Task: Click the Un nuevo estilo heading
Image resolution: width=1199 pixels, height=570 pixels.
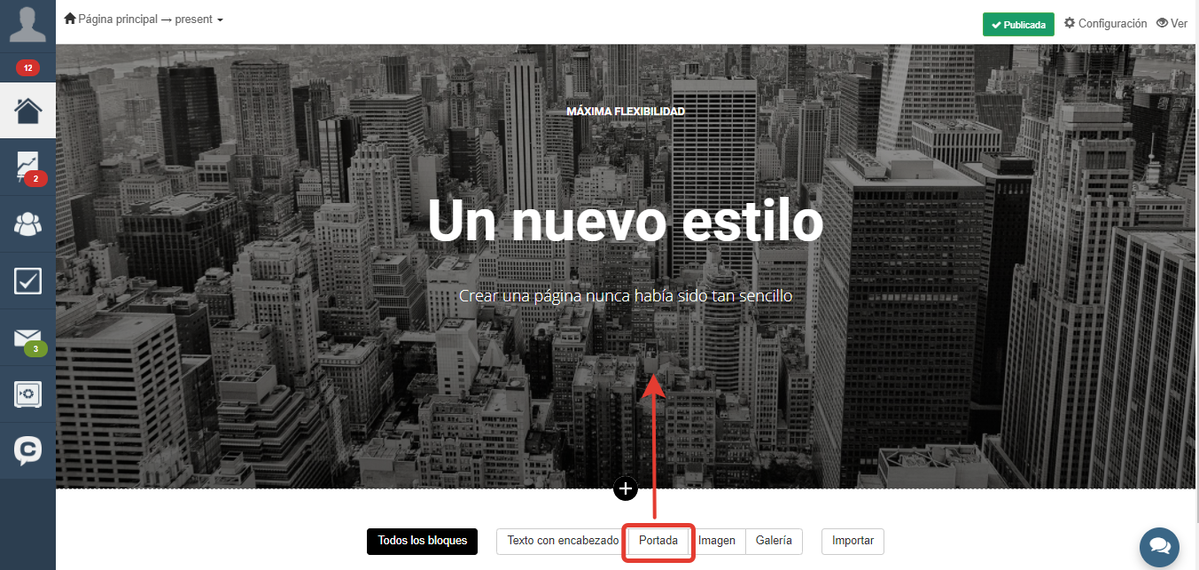Action: point(625,220)
